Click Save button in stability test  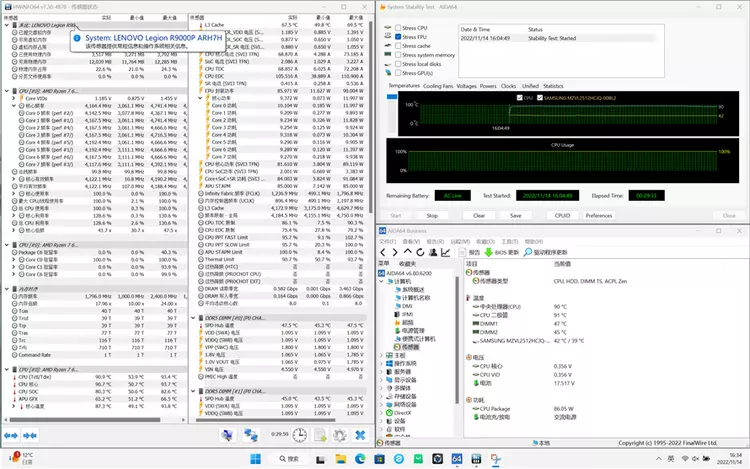pyautogui.click(x=516, y=216)
